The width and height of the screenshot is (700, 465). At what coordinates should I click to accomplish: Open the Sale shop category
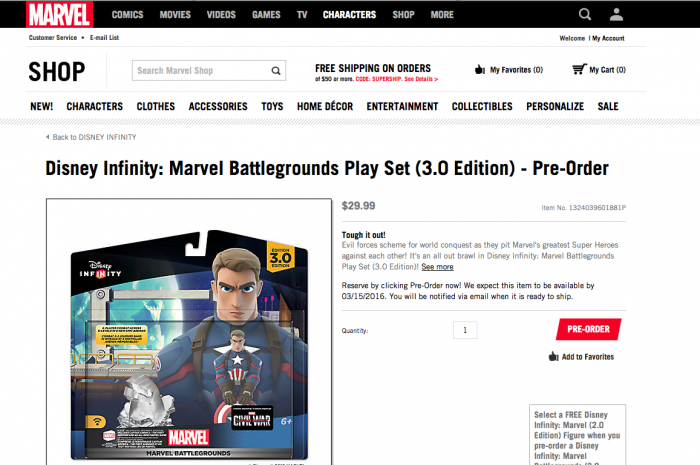coord(608,107)
